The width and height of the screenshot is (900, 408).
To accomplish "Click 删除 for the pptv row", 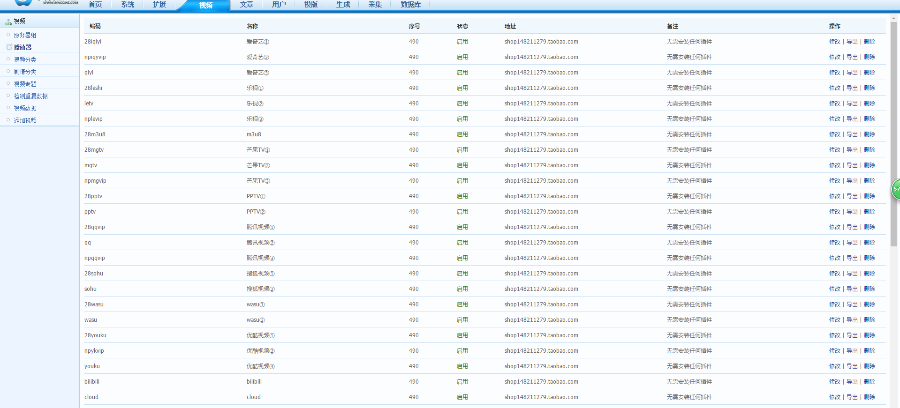I will click(x=869, y=212).
